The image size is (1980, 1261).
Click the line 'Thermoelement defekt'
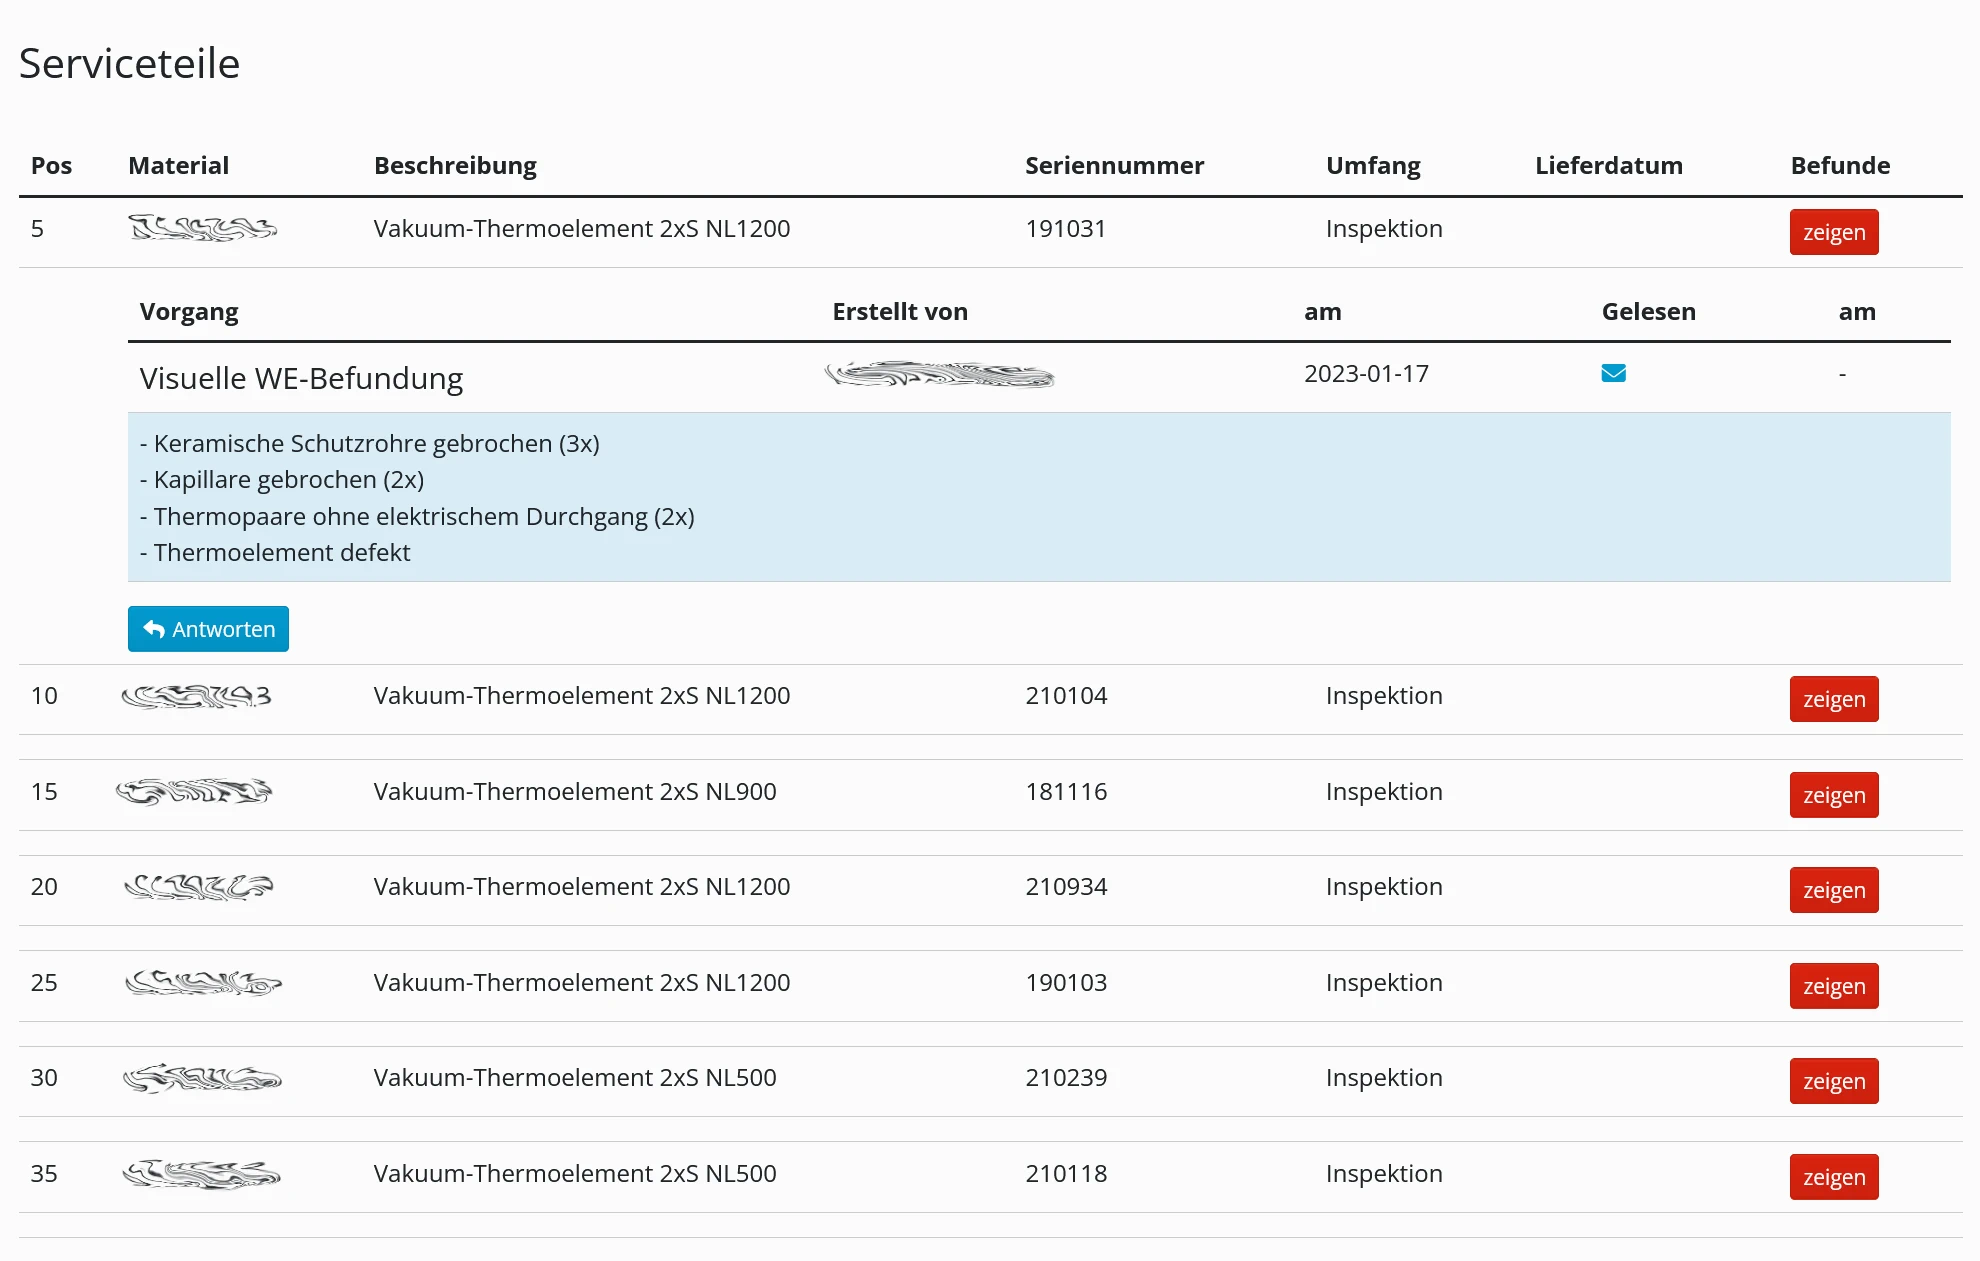(275, 552)
